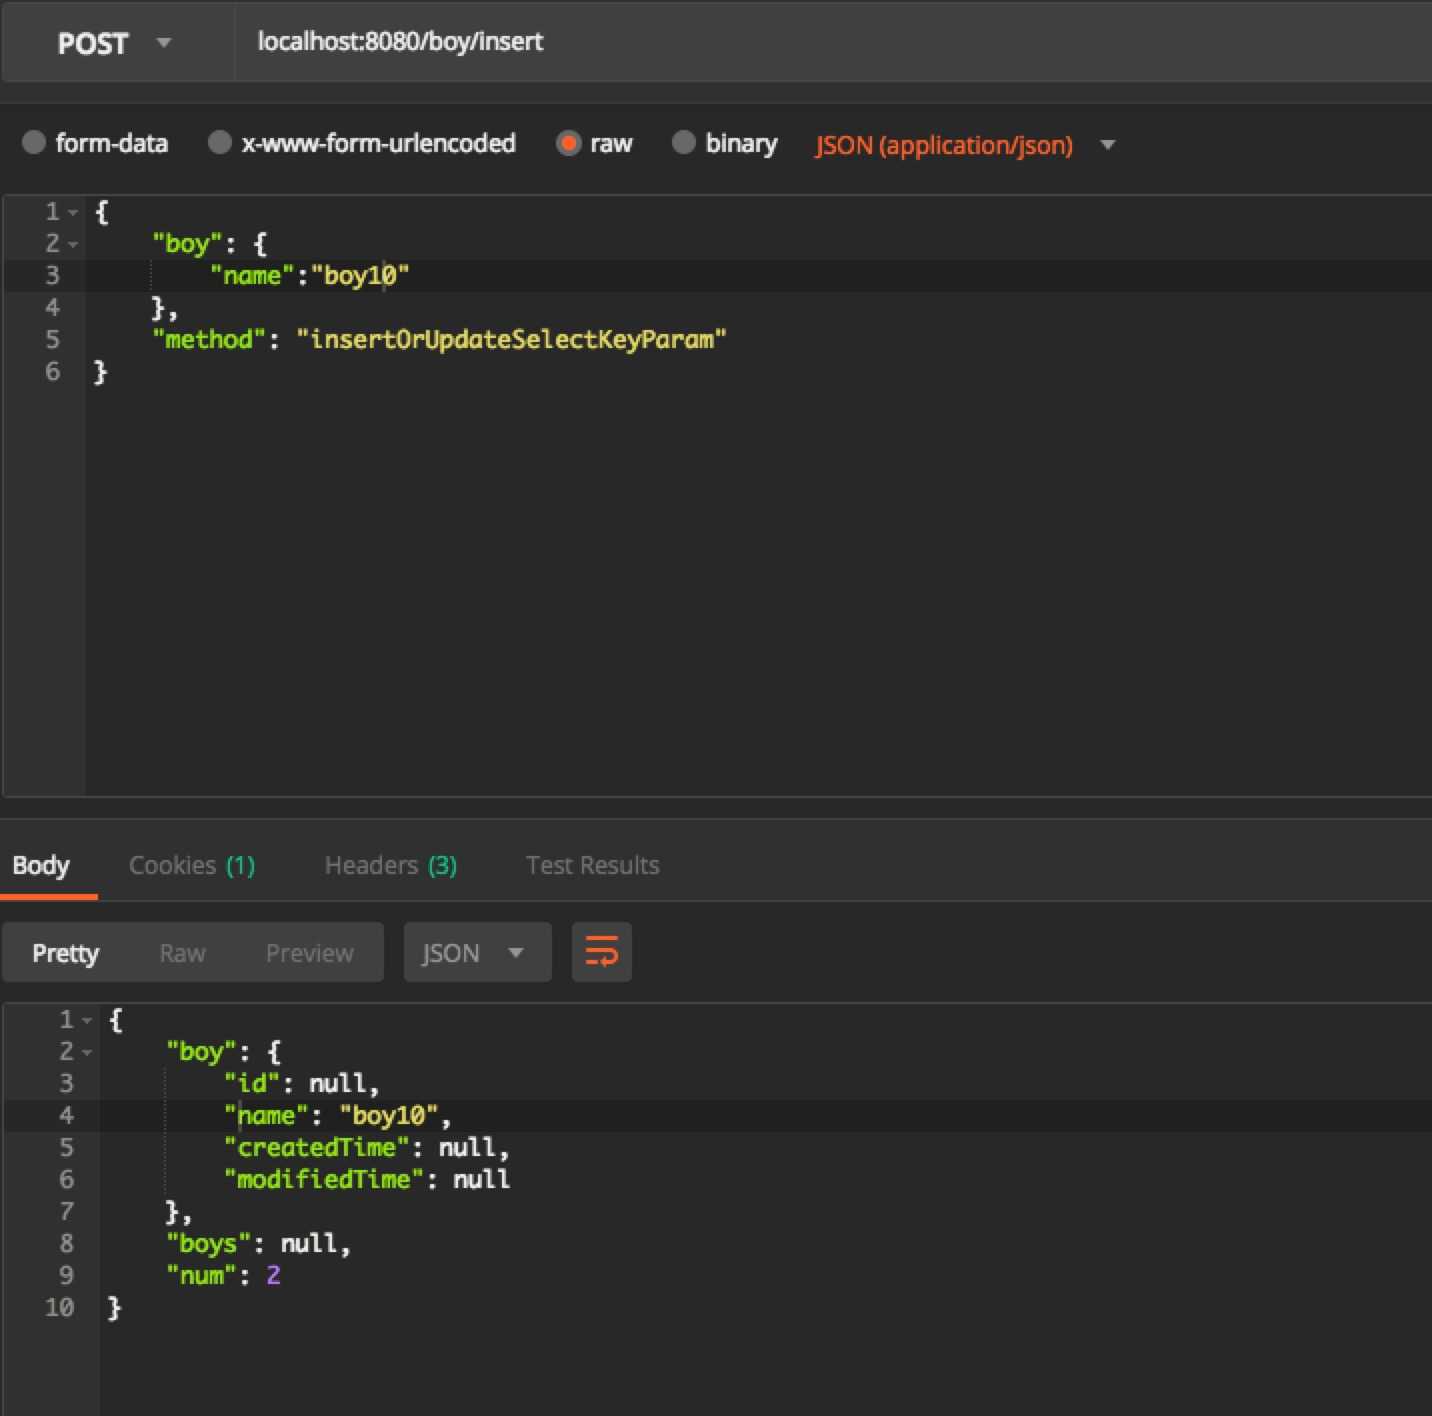1432x1416 pixels.
Task: Toggle line wrap icon in response toolbar
Action: [x=601, y=952]
